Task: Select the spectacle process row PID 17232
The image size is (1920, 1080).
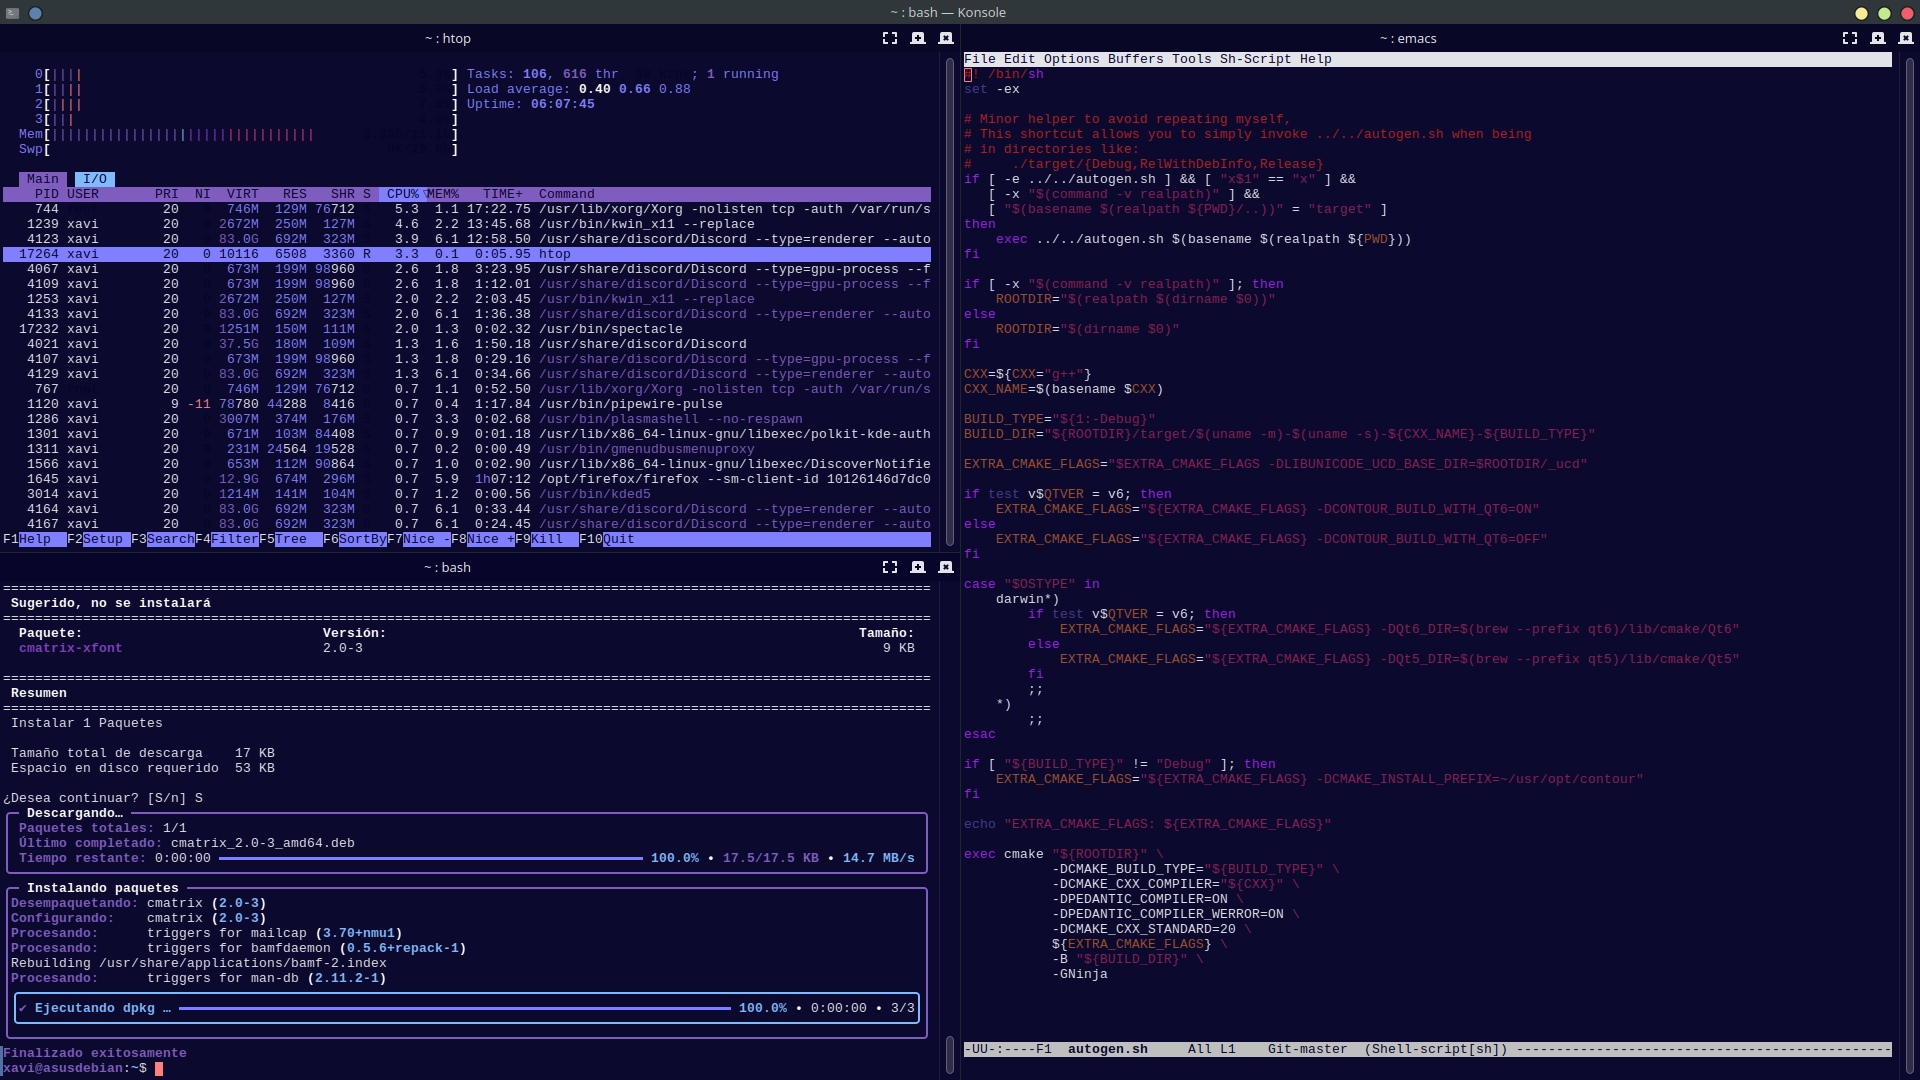Action: coord(467,329)
